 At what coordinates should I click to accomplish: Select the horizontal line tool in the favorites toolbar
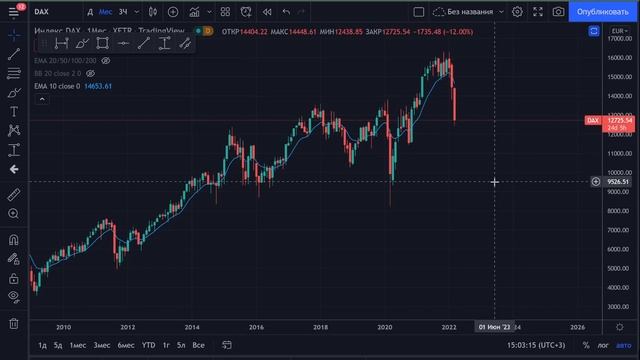(123, 43)
